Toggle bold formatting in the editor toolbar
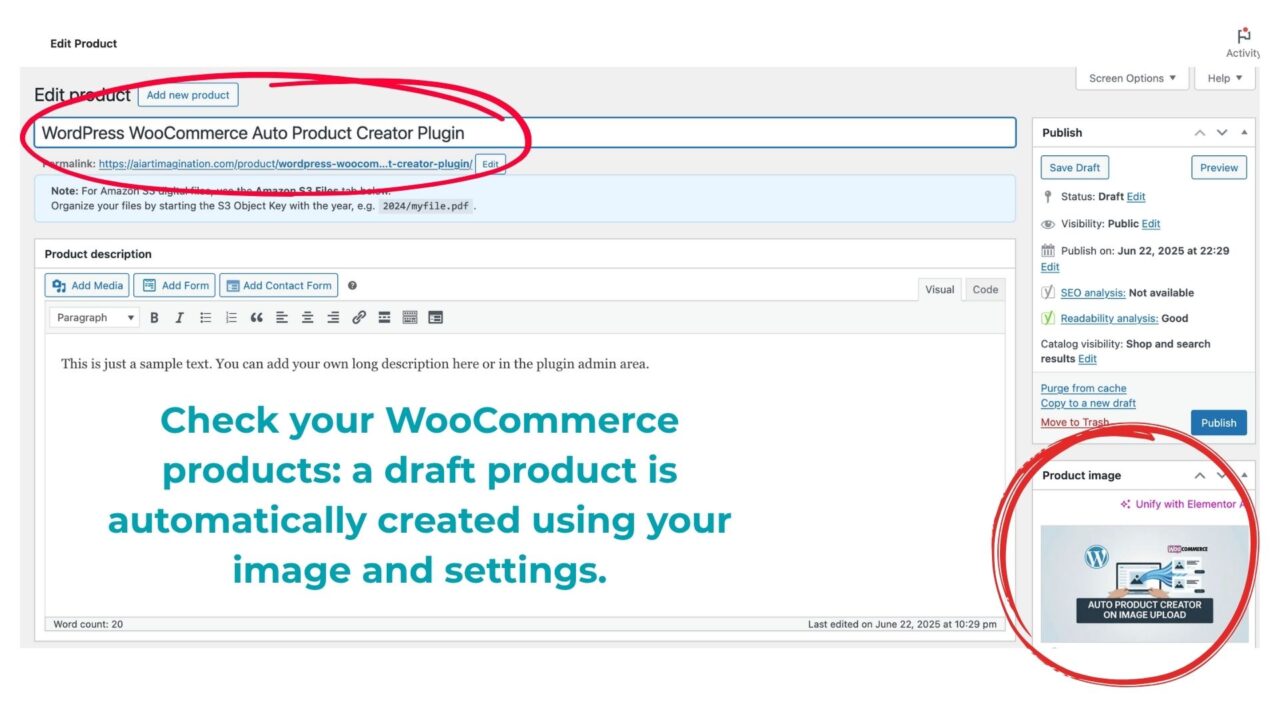Viewport: 1280px width, 720px height. [154, 318]
